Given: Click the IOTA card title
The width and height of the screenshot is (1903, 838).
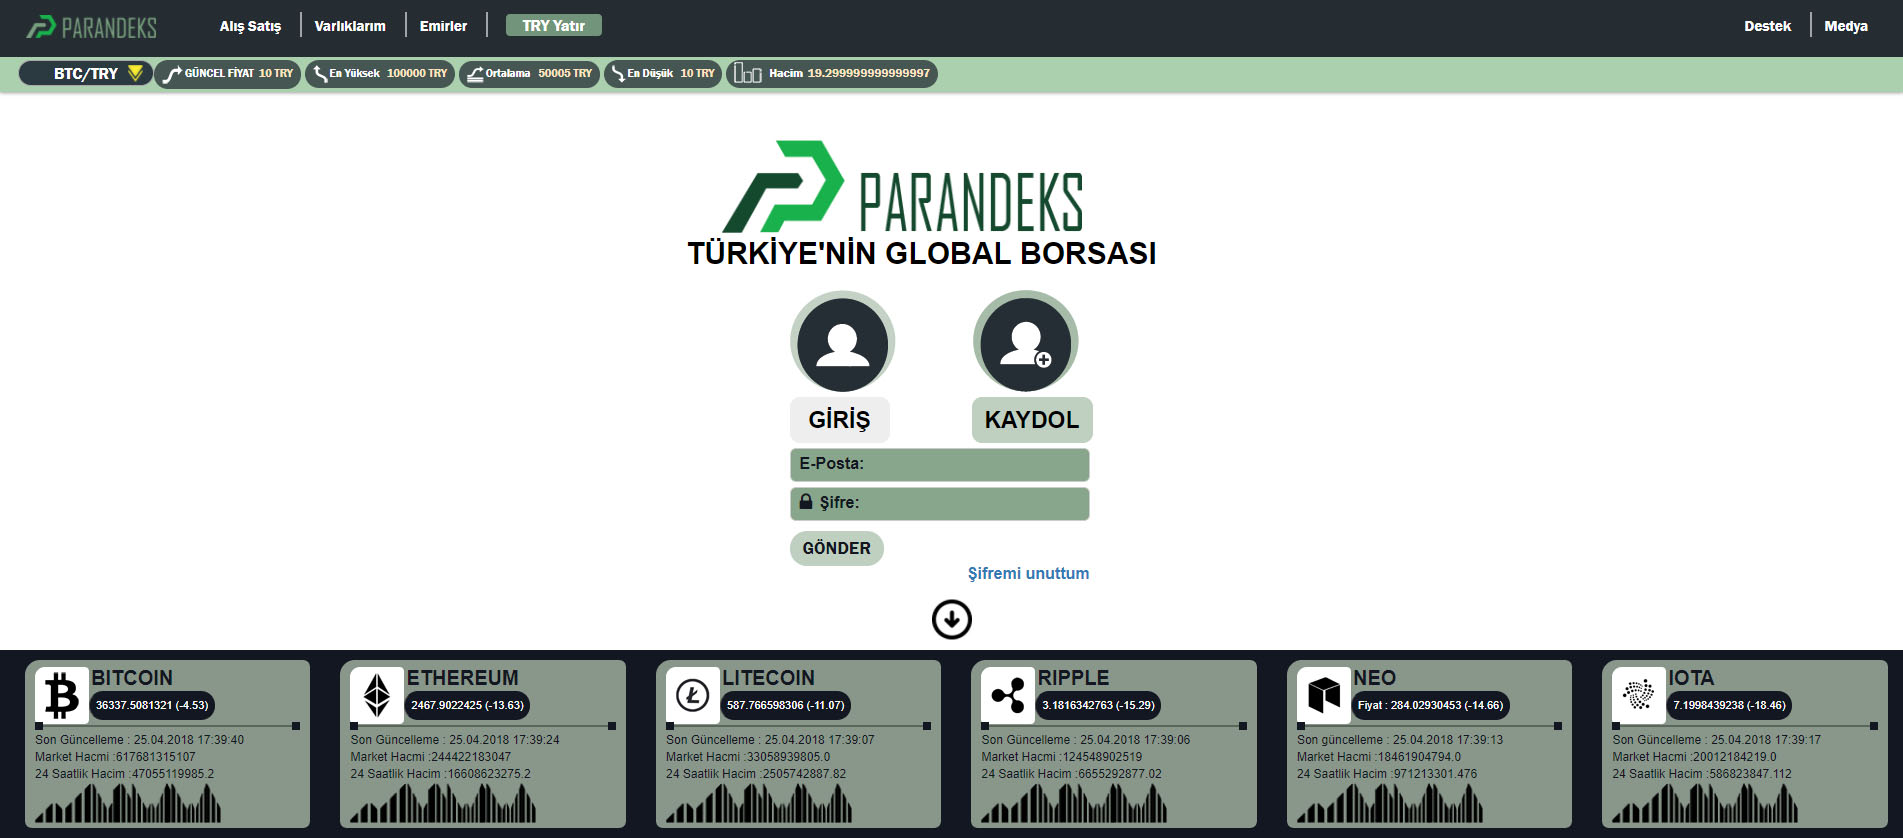Looking at the screenshot, I should [x=1691, y=678].
